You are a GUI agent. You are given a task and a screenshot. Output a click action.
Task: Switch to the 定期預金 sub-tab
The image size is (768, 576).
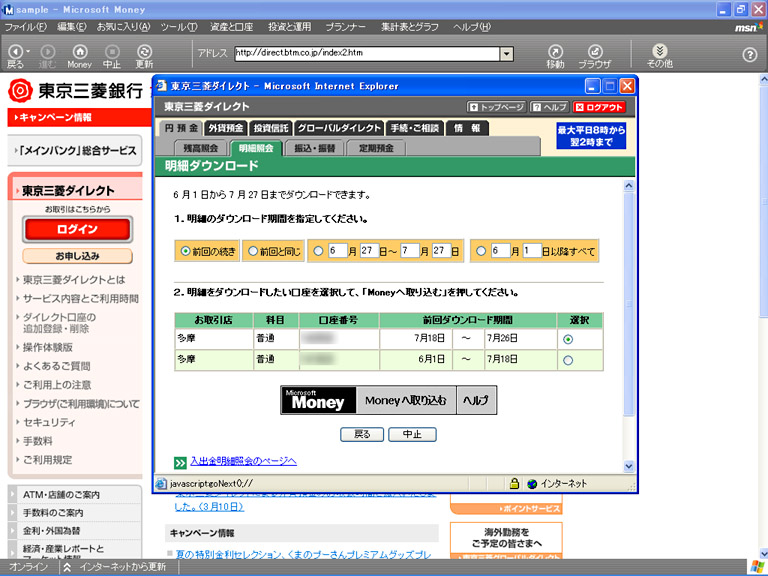(376, 148)
